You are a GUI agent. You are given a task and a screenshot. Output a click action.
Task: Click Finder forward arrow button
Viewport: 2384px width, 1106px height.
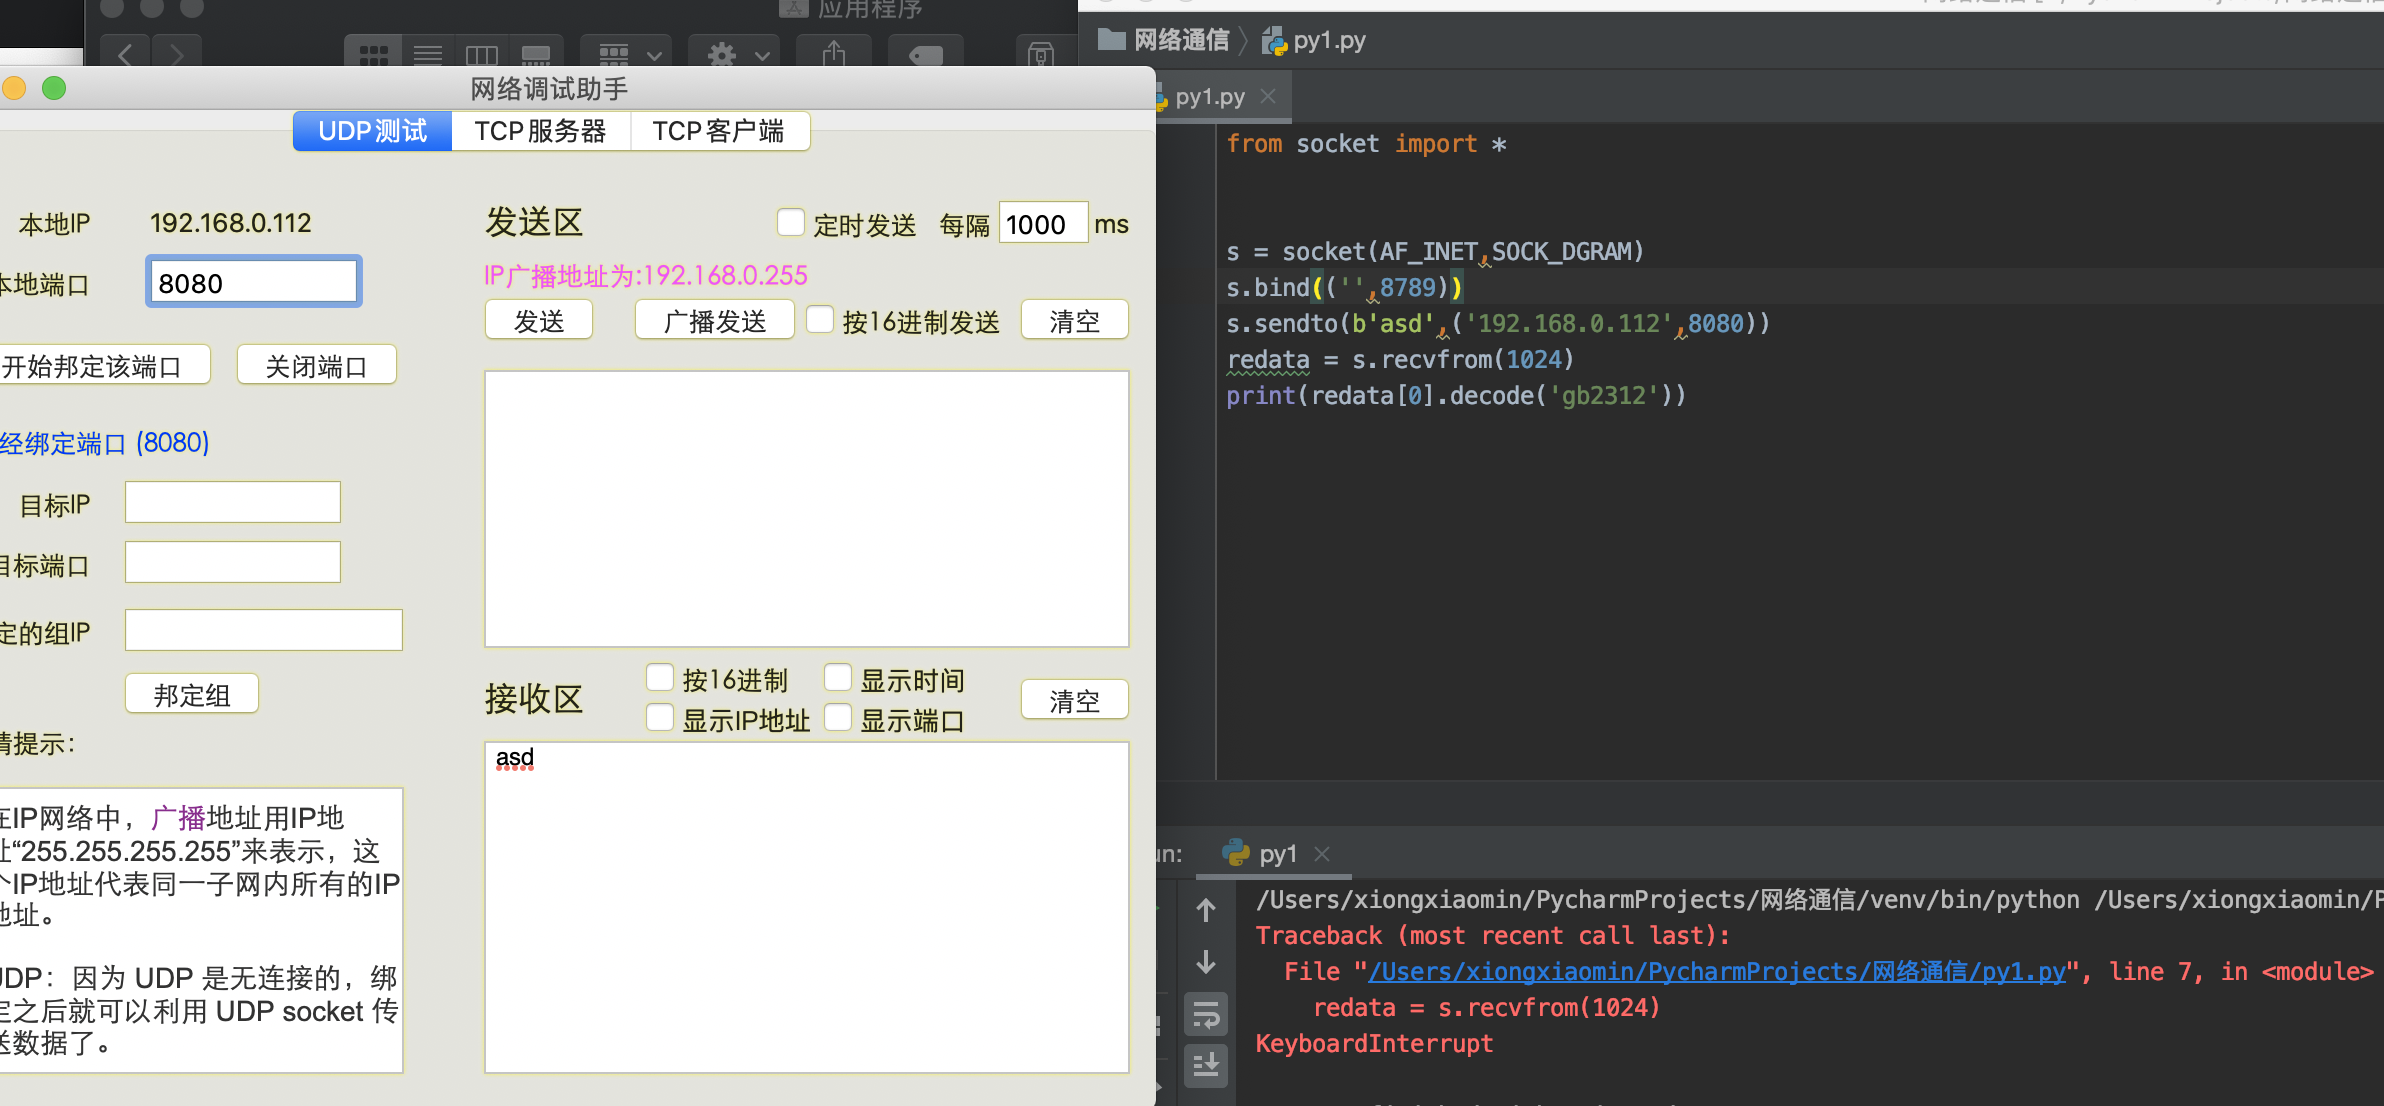click(177, 54)
